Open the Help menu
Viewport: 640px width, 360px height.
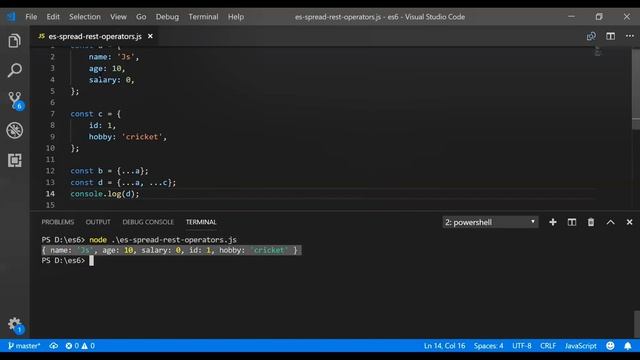click(x=236, y=17)
